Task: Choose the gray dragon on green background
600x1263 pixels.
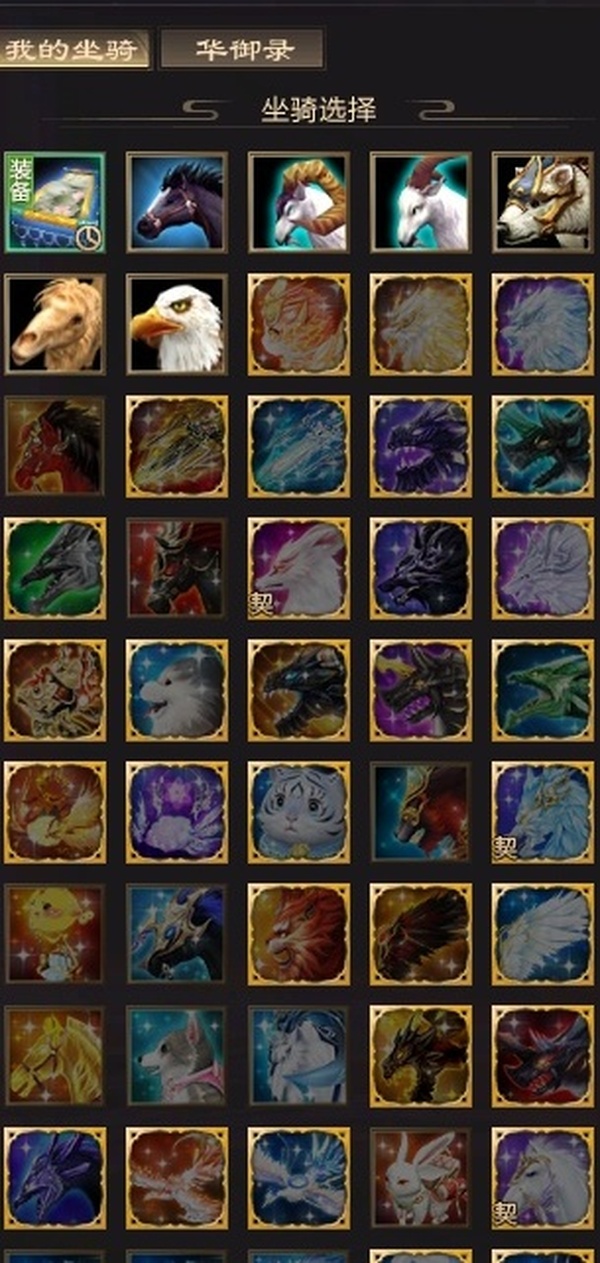Action: 54,568
